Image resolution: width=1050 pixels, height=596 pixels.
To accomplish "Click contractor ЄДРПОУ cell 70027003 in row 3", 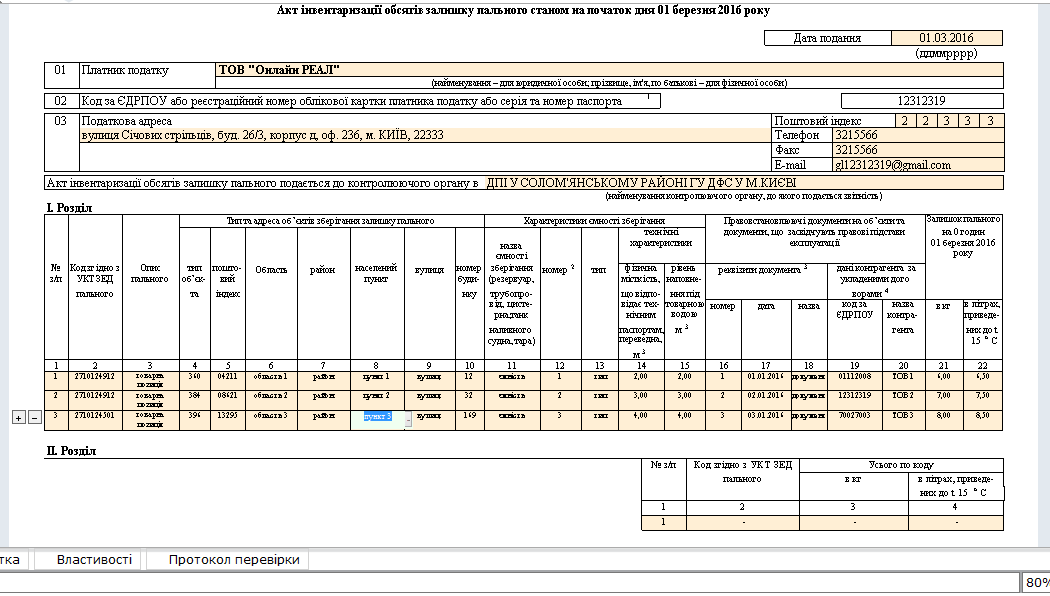I will [x=854, y=414].
